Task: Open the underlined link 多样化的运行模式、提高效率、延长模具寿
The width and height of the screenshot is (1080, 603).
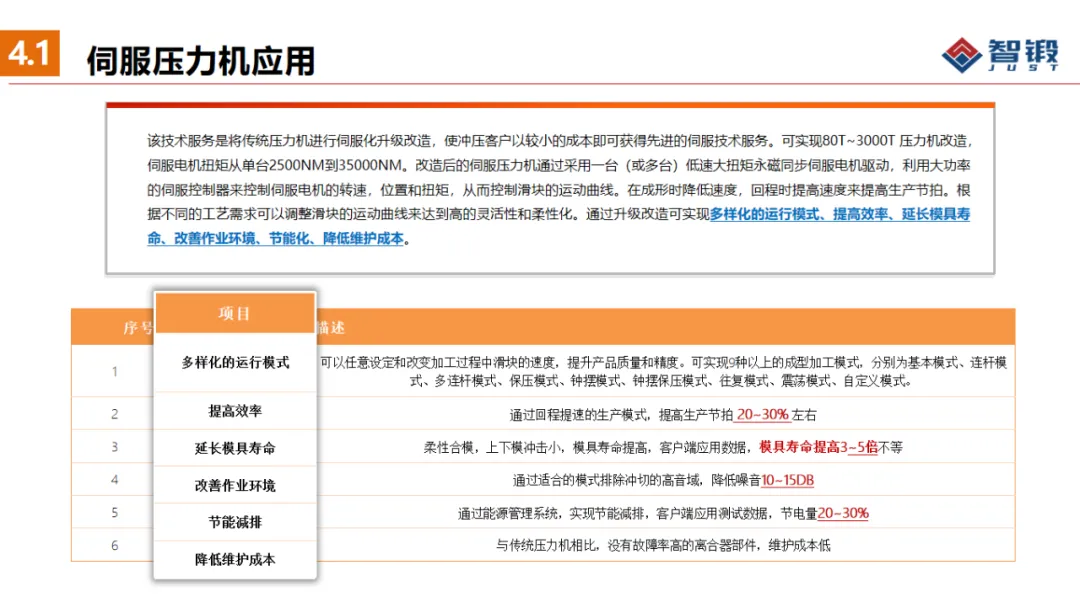Action: click(840, 214)
